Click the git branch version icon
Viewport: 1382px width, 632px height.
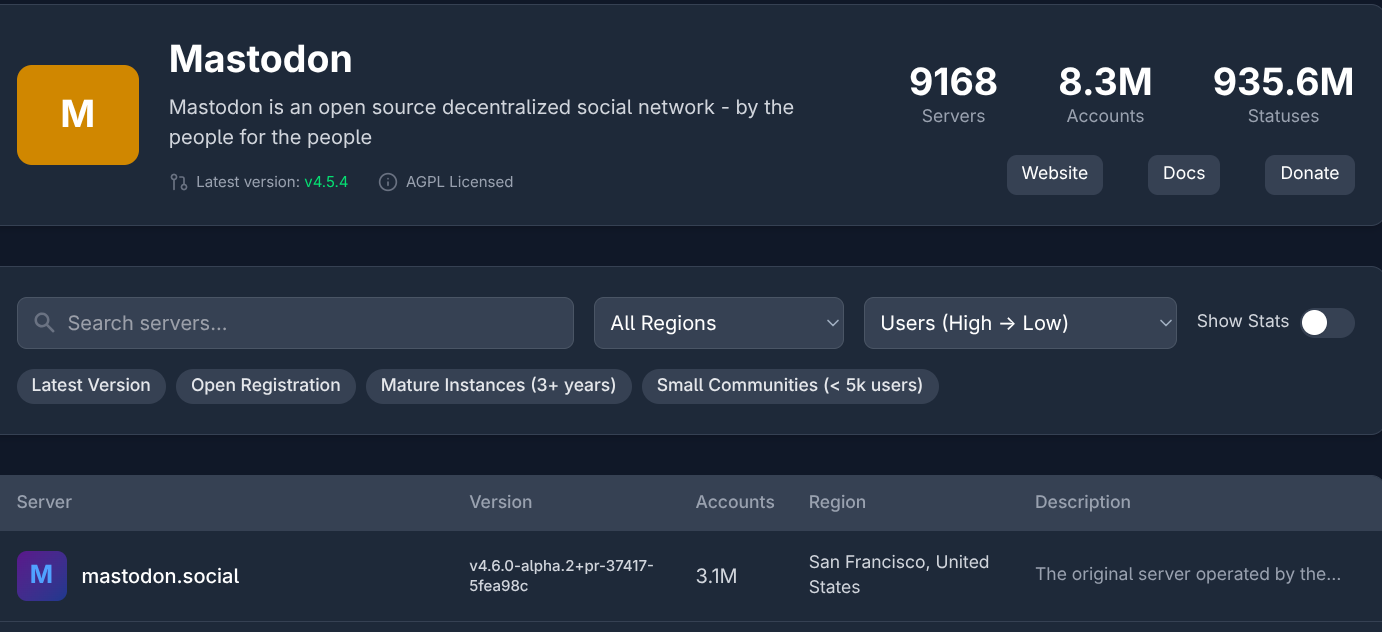click(x=179, y=182)
